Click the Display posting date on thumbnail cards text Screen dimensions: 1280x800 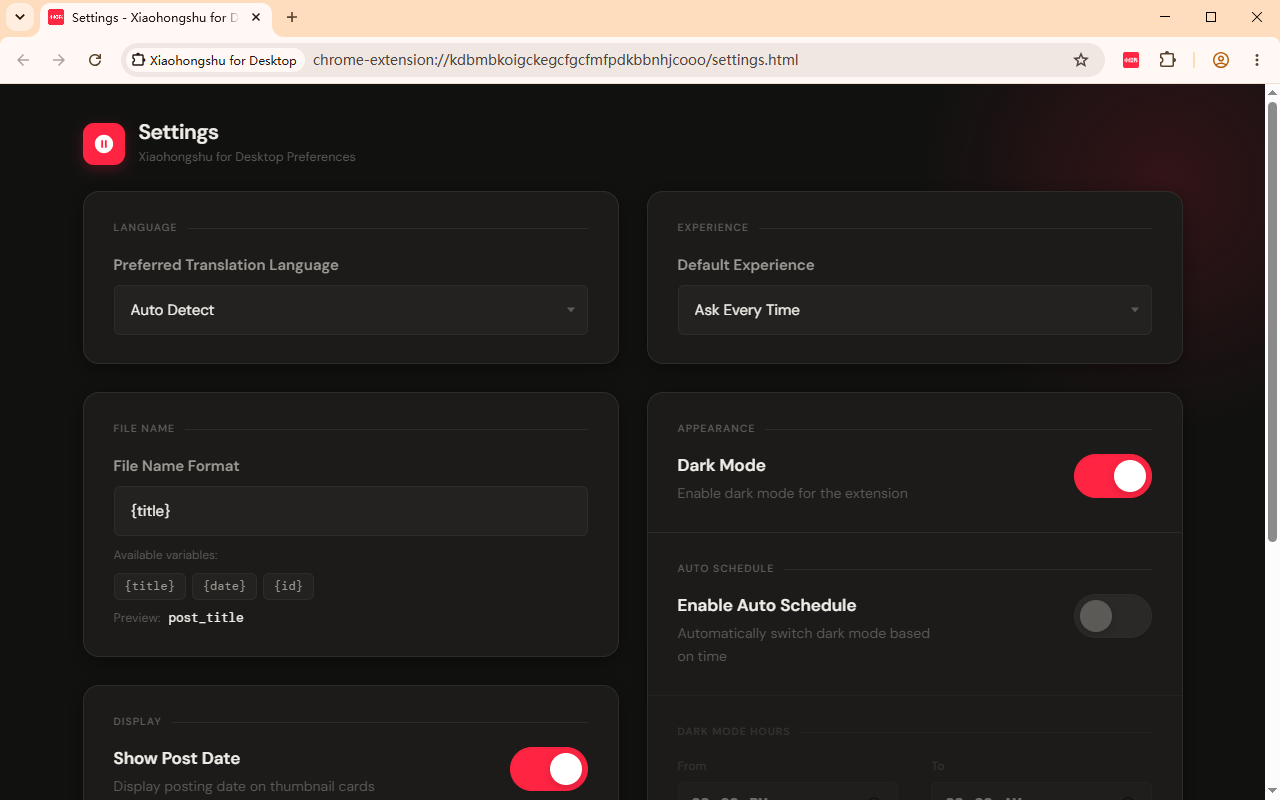click(244, 787)
